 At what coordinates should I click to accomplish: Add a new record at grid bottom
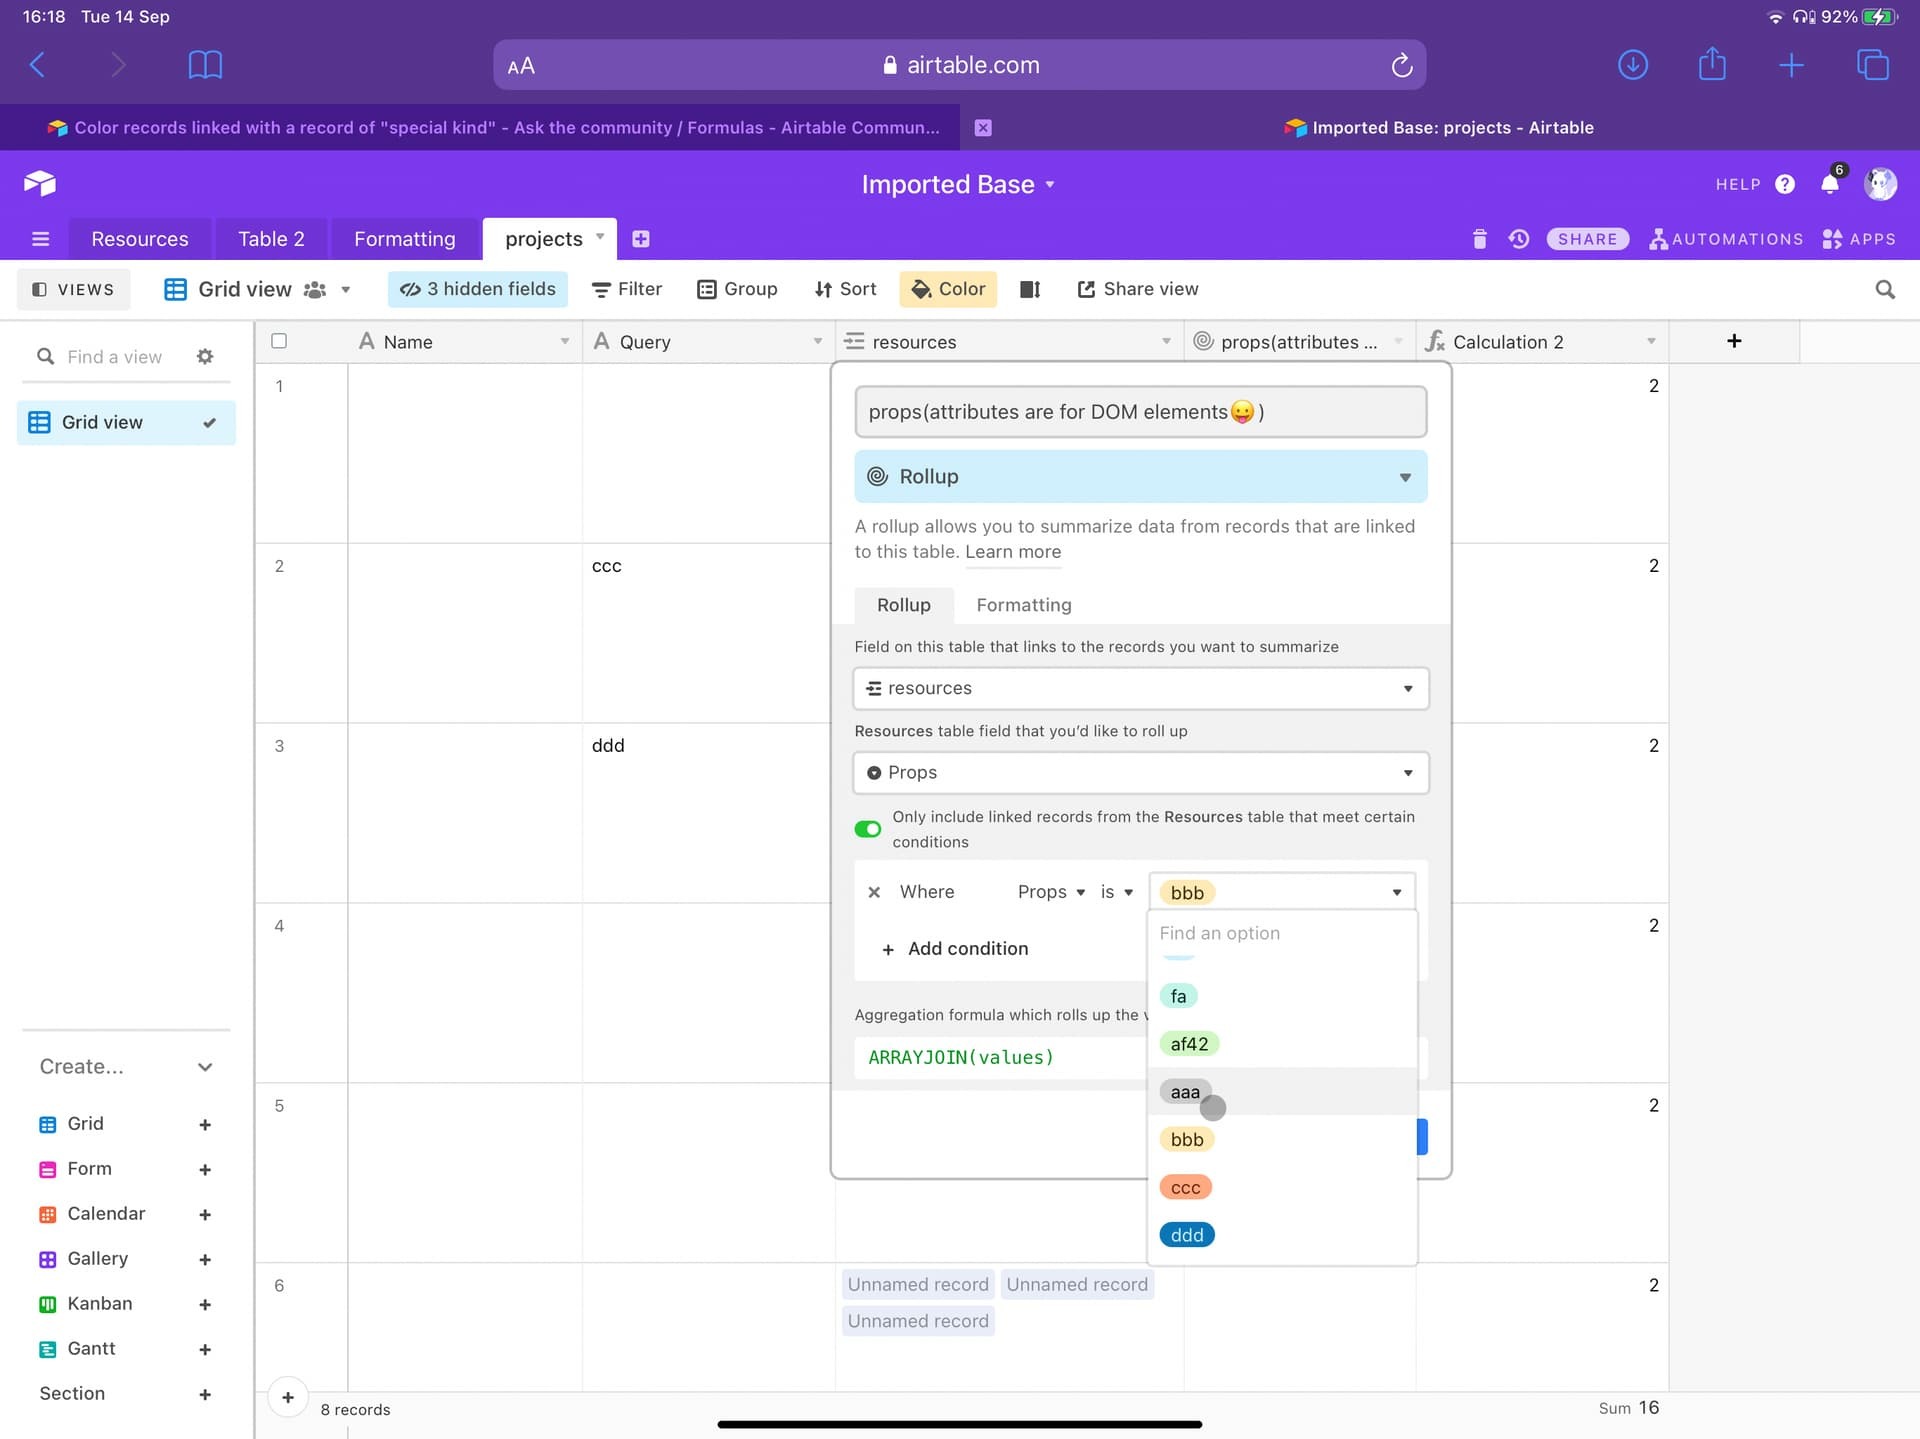[x=287, y=1398]
